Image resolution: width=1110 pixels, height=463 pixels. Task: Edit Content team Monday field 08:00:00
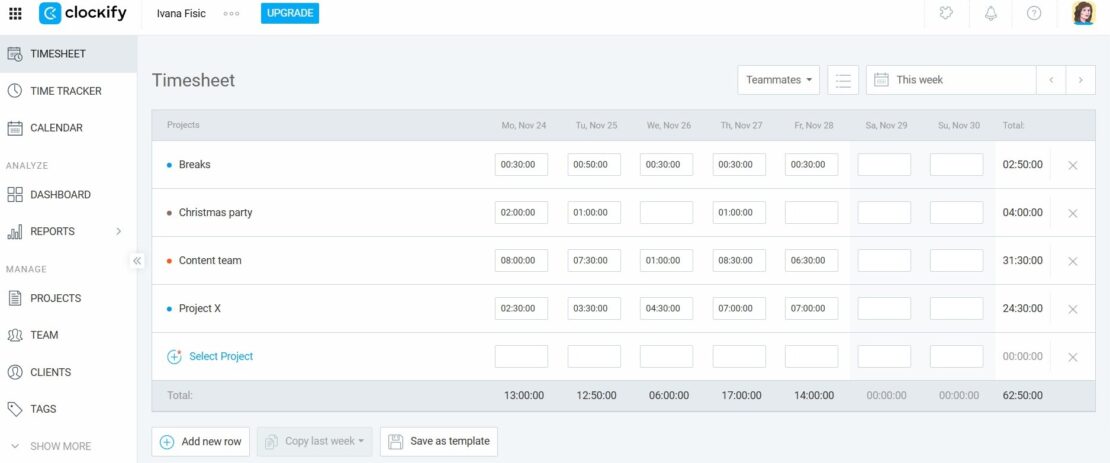click(522, 261)
